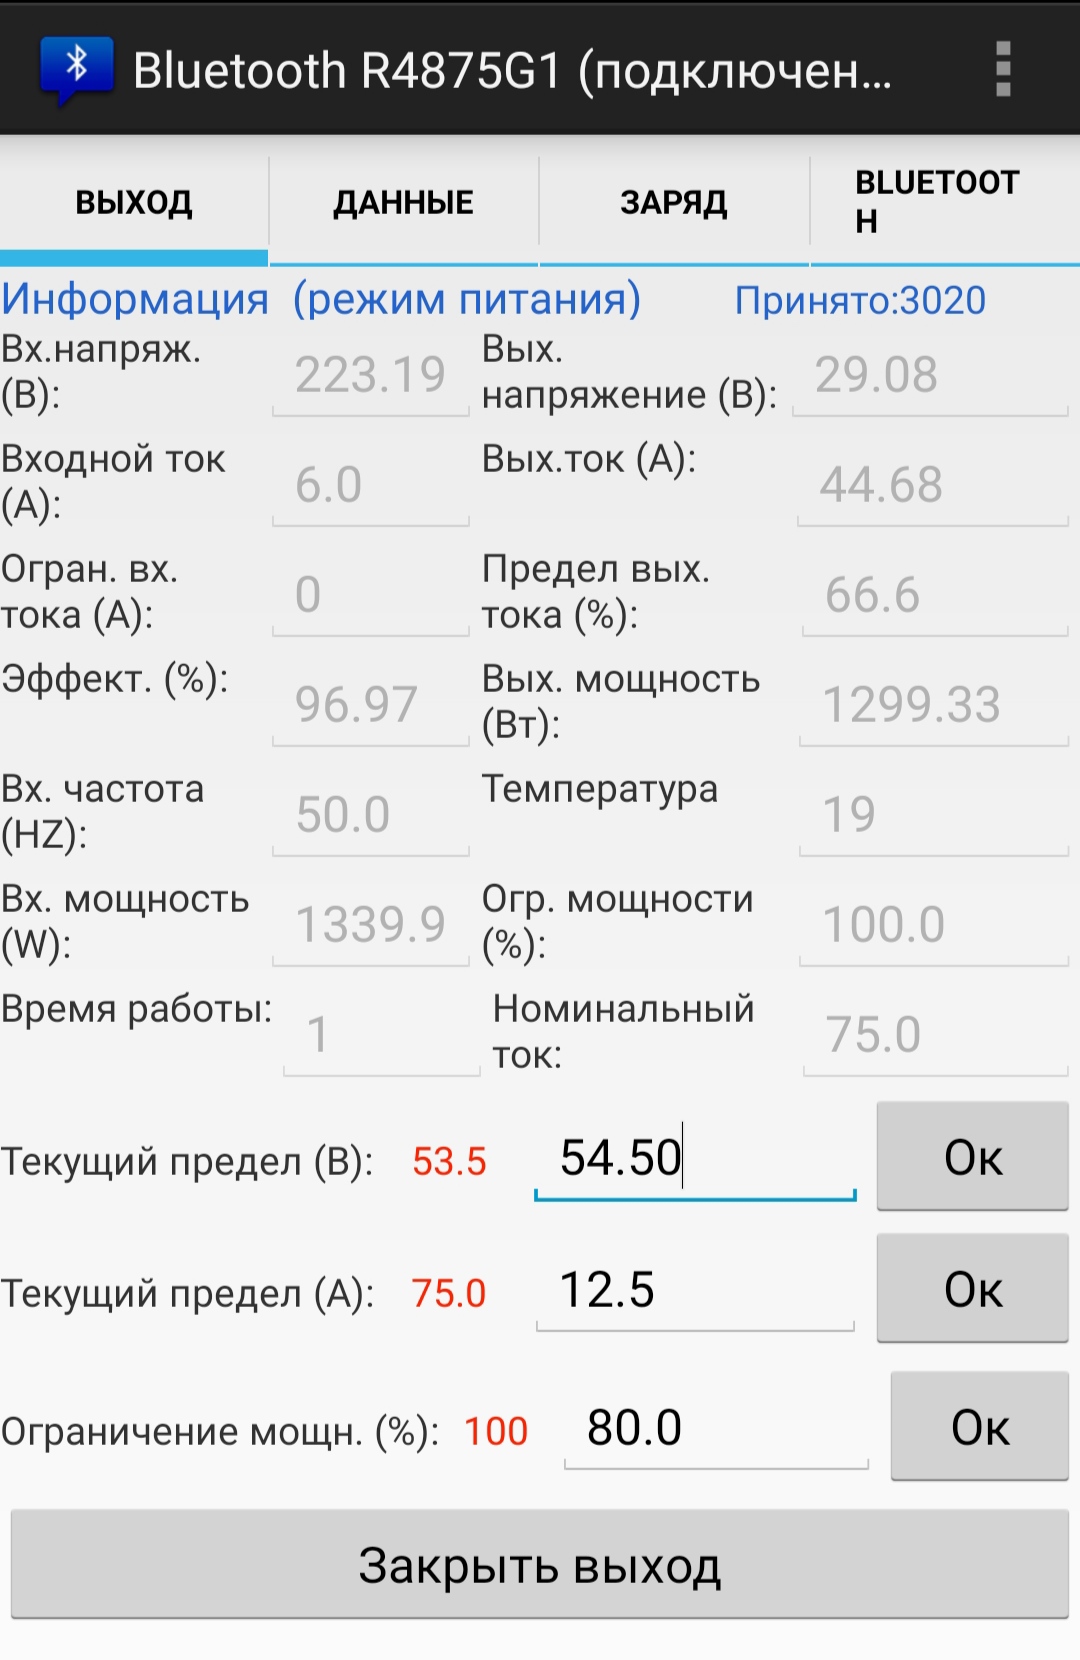The image size is (1080, 1660).
Task: Click the current limit input showing 12.5
Action: click(695, 1290)
